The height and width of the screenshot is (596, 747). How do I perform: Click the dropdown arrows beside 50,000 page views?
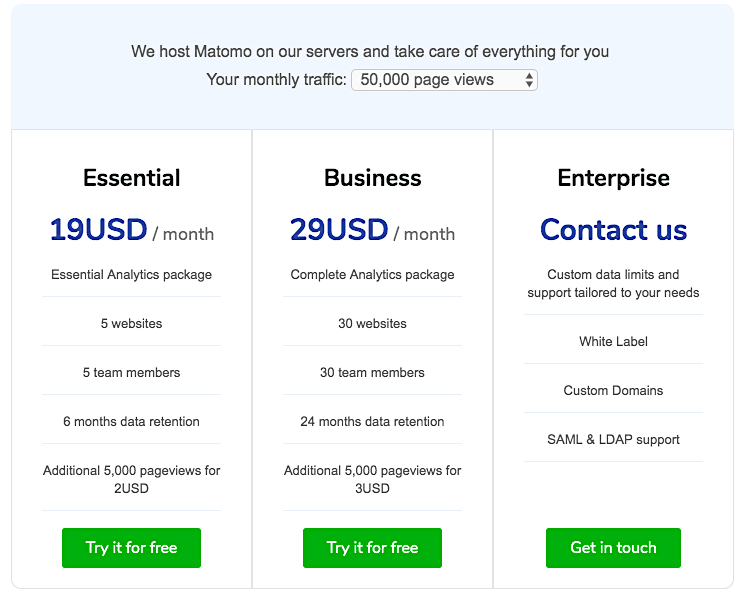click(x=529, y=80)
